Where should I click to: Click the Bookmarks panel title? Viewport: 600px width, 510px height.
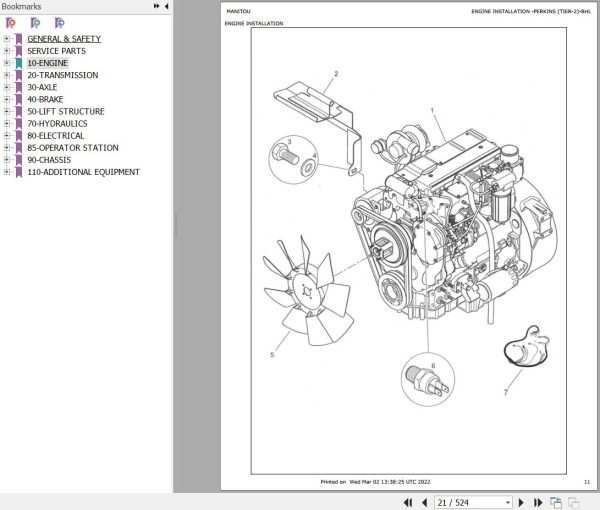pyautogui.click(x=21, y=6)
